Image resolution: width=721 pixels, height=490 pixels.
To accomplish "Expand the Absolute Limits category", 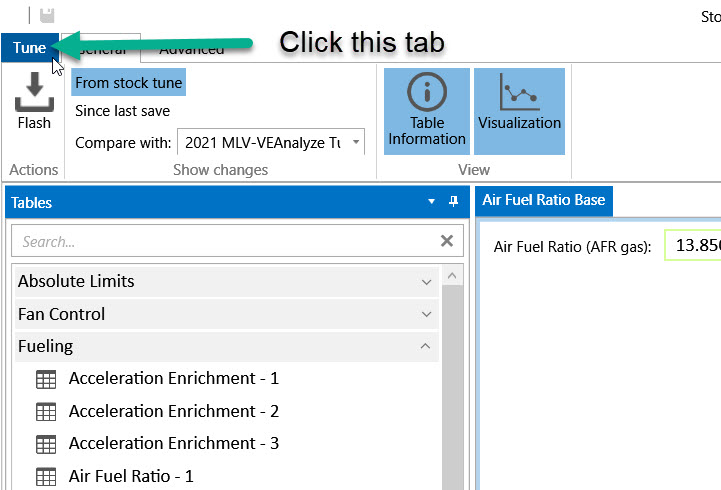I will [x=427, y=282].
